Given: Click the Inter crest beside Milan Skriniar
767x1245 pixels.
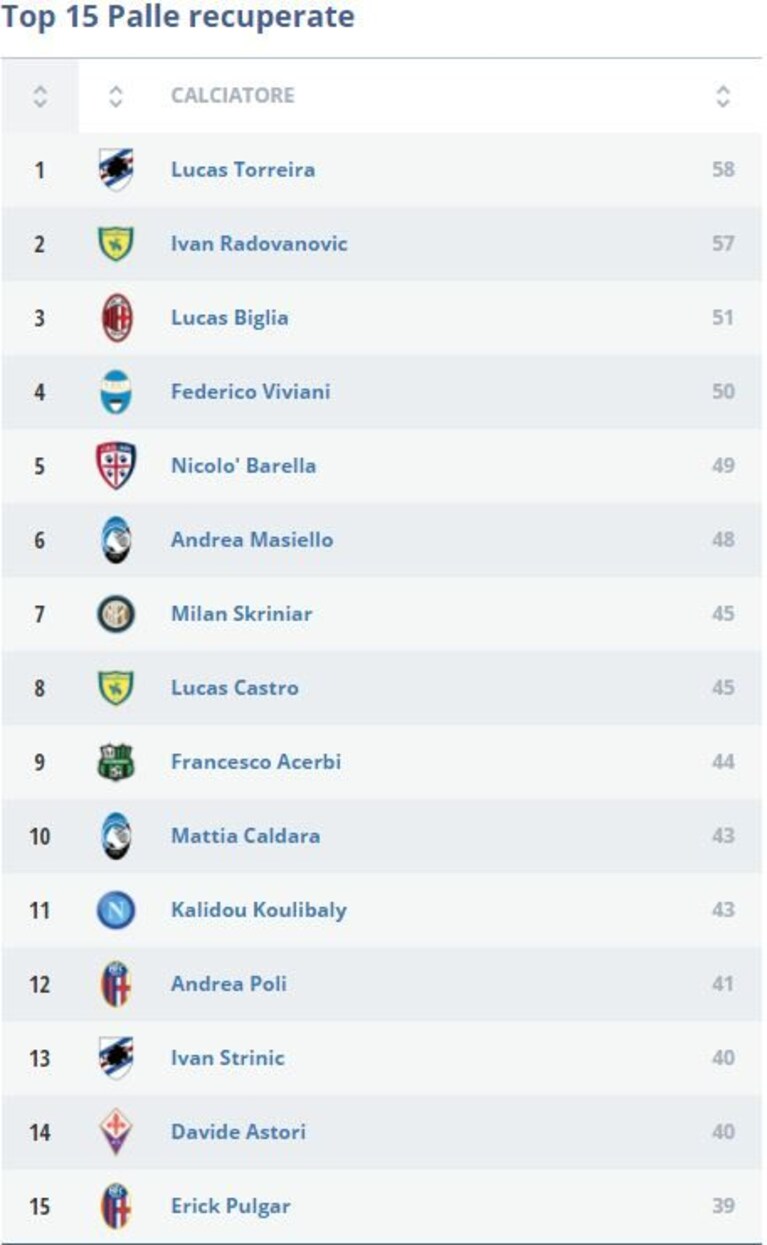Looking at the screenshot, I should pyautogui.click(x=116, y=613).
